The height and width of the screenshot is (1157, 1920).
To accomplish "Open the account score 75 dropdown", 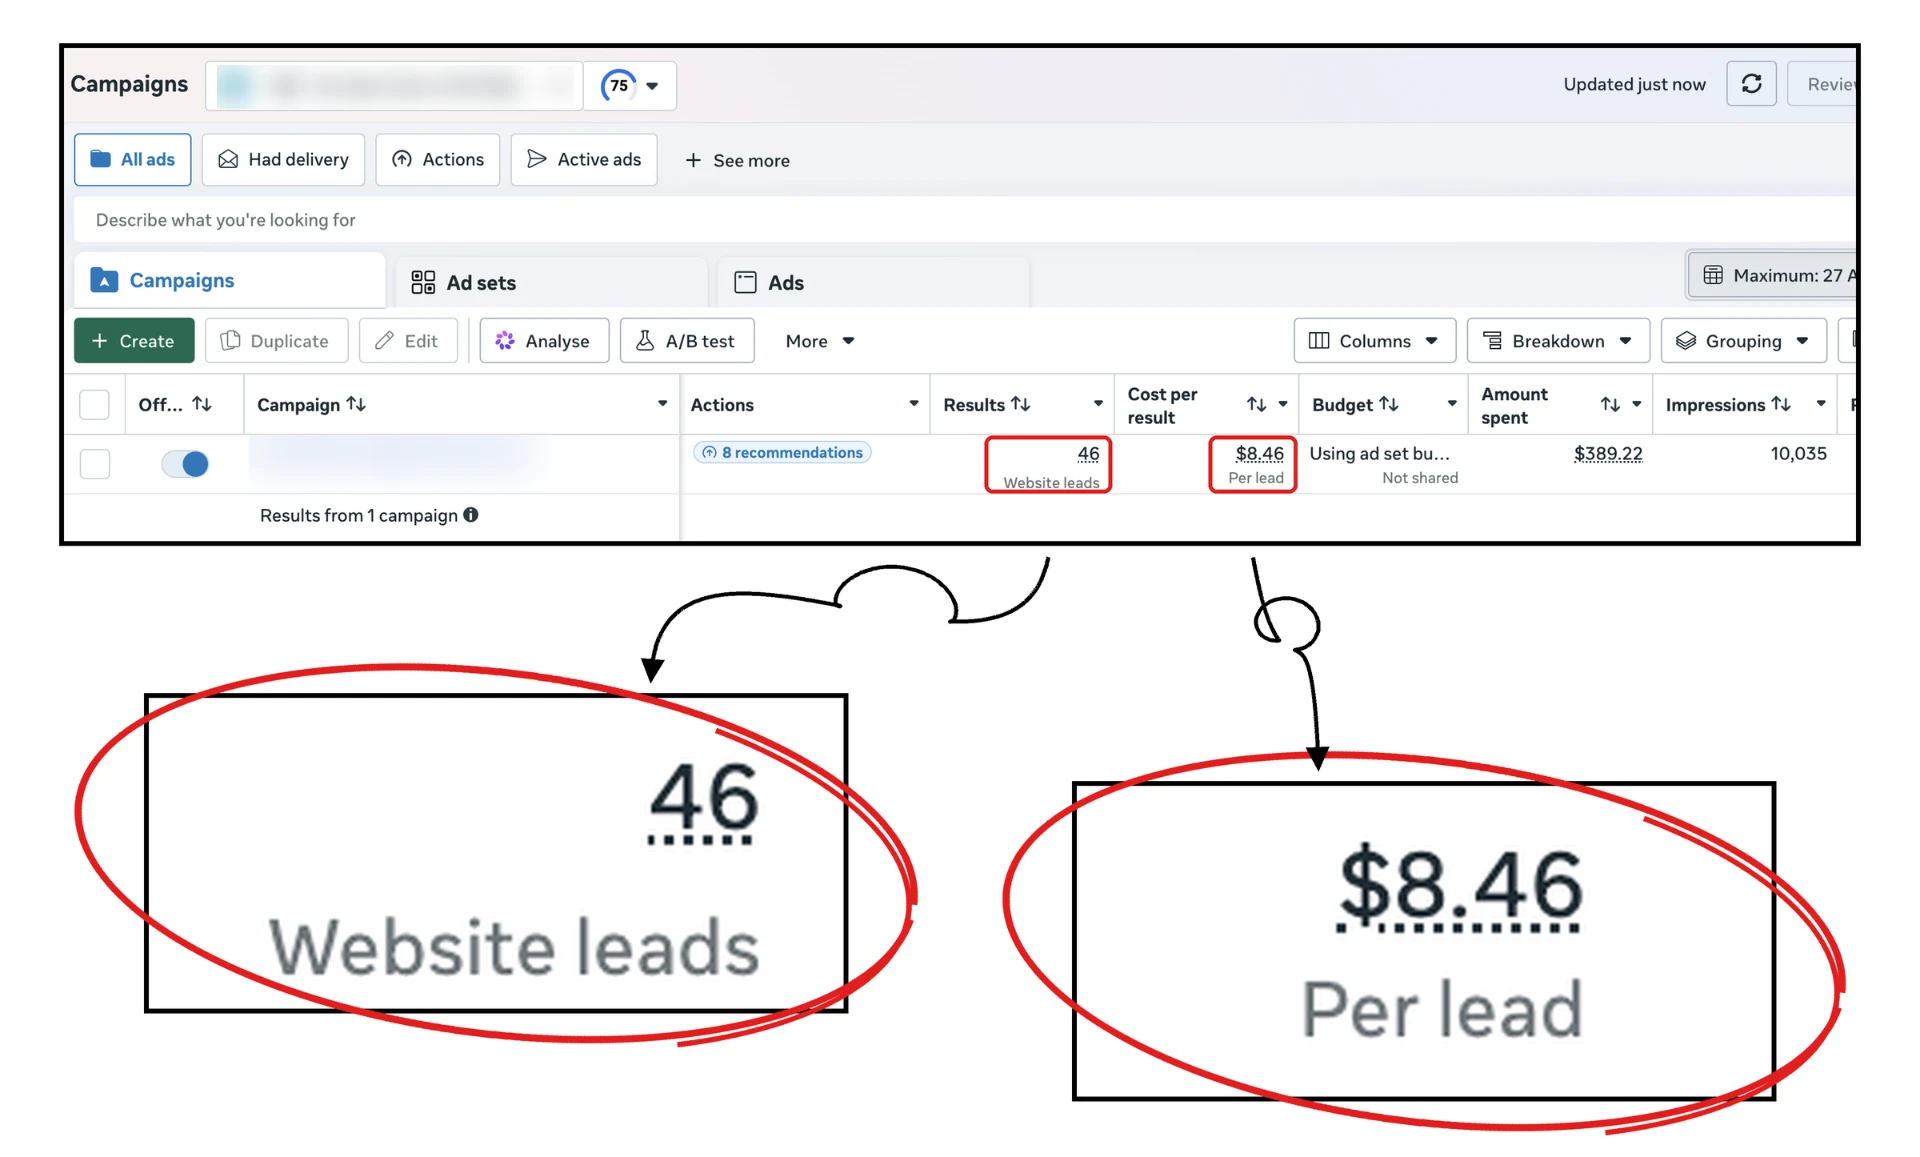I will point(631,85).
